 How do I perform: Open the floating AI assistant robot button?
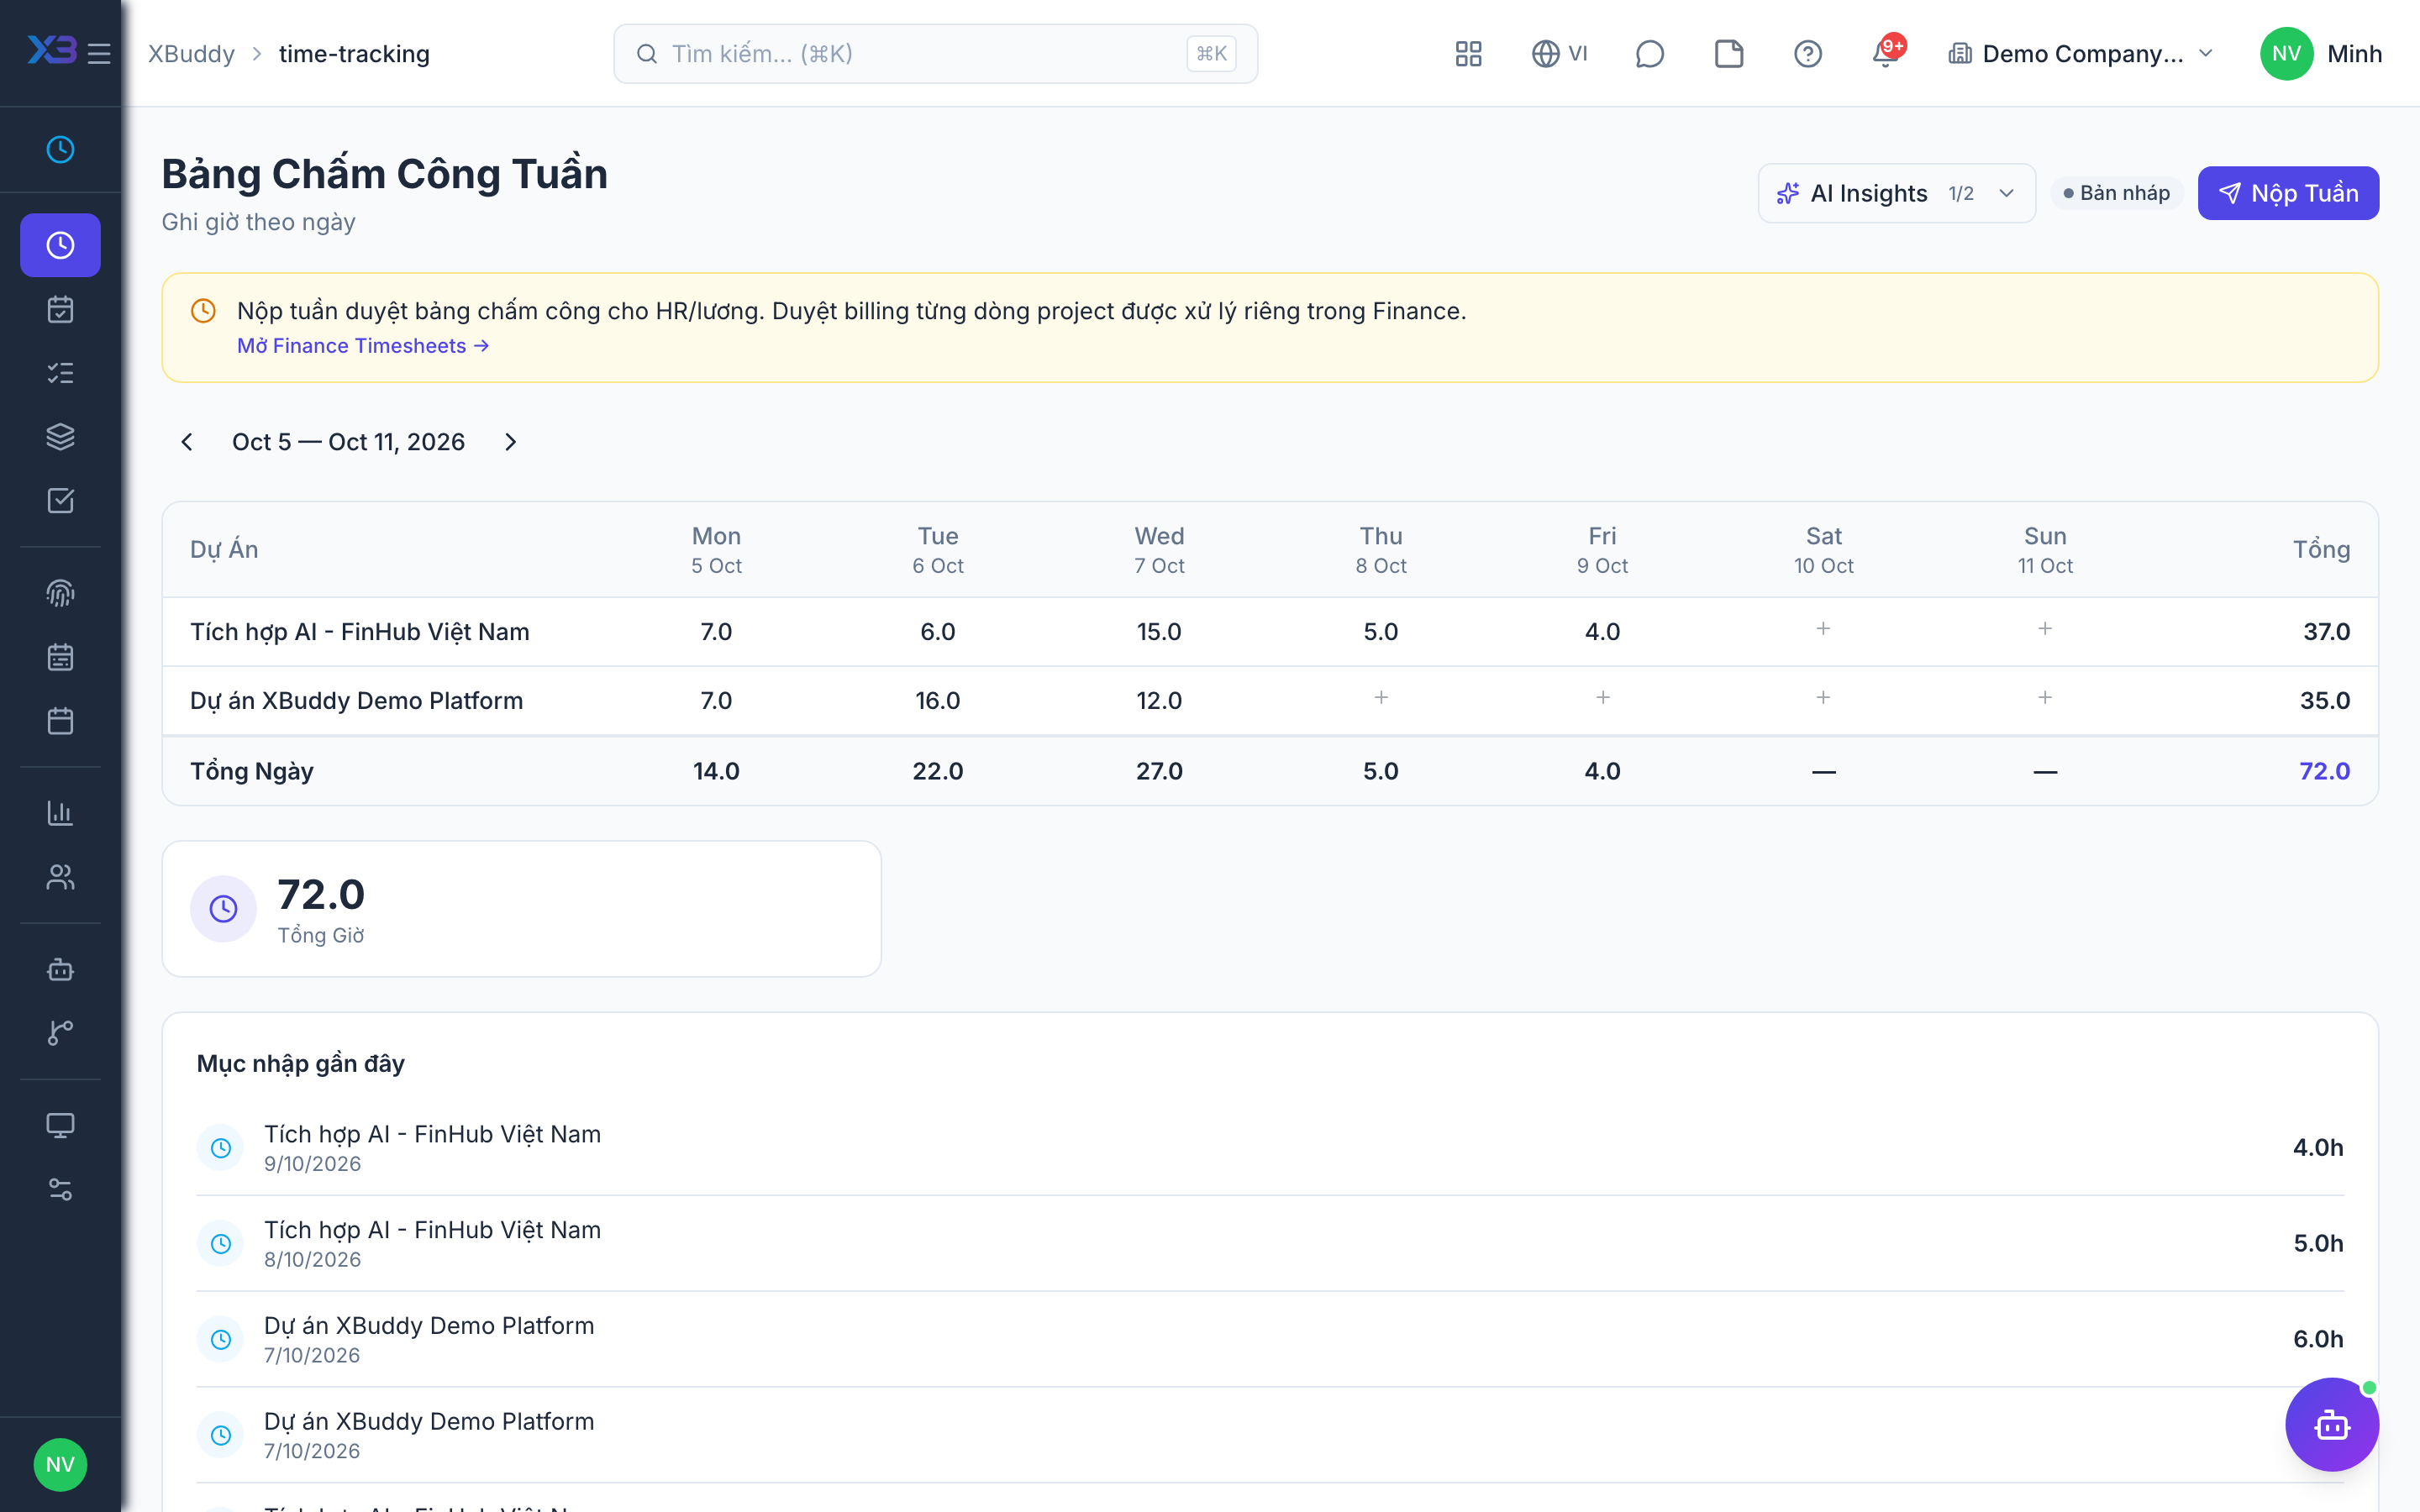point(2331,1424)
